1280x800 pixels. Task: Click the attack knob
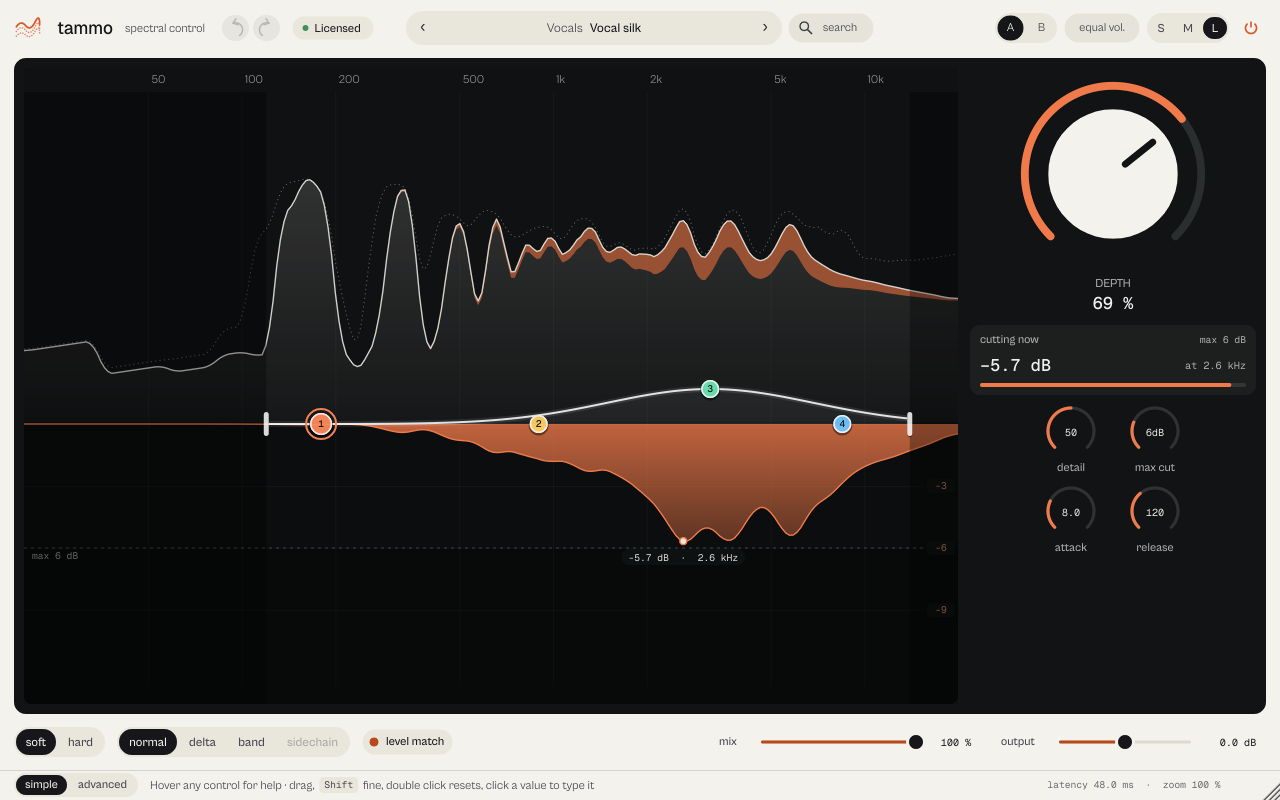(x=1071, y=511)
